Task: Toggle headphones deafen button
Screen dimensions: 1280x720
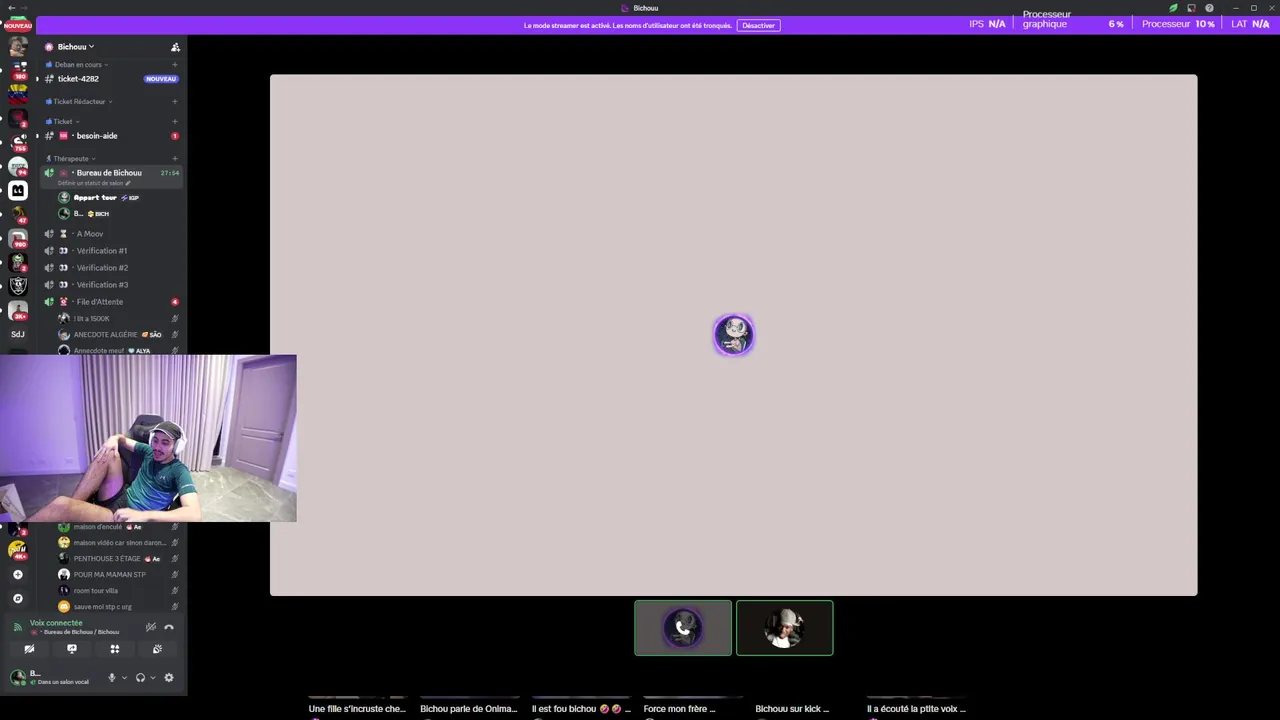Action: click(x=140, y=678)
